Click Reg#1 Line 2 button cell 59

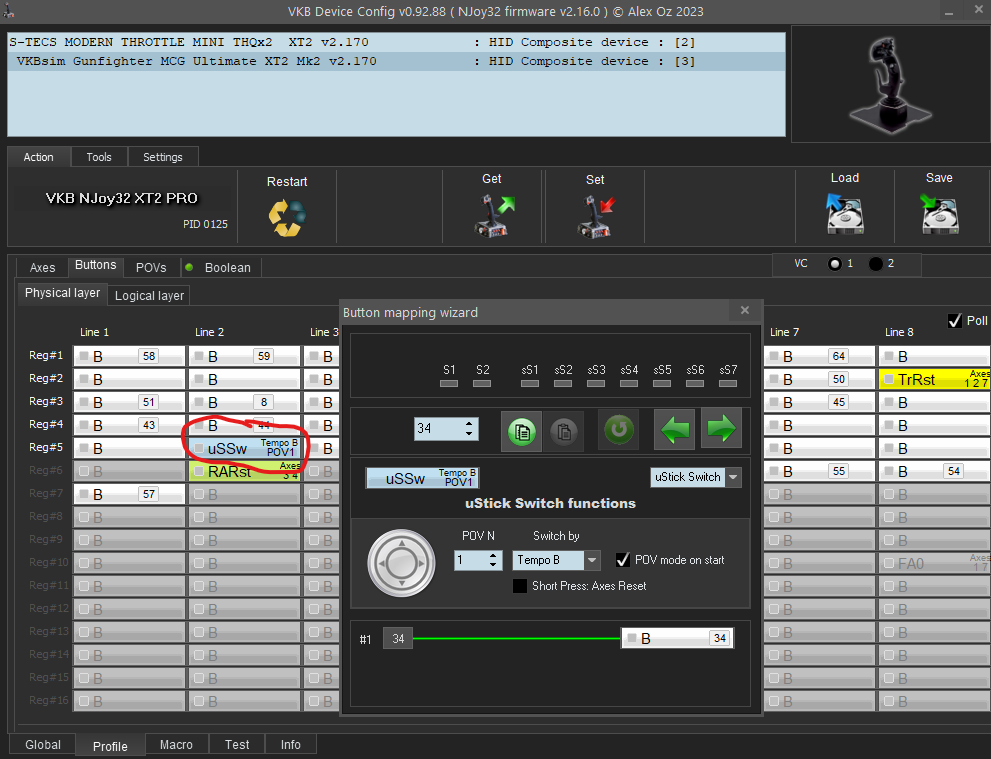(245, 356)
